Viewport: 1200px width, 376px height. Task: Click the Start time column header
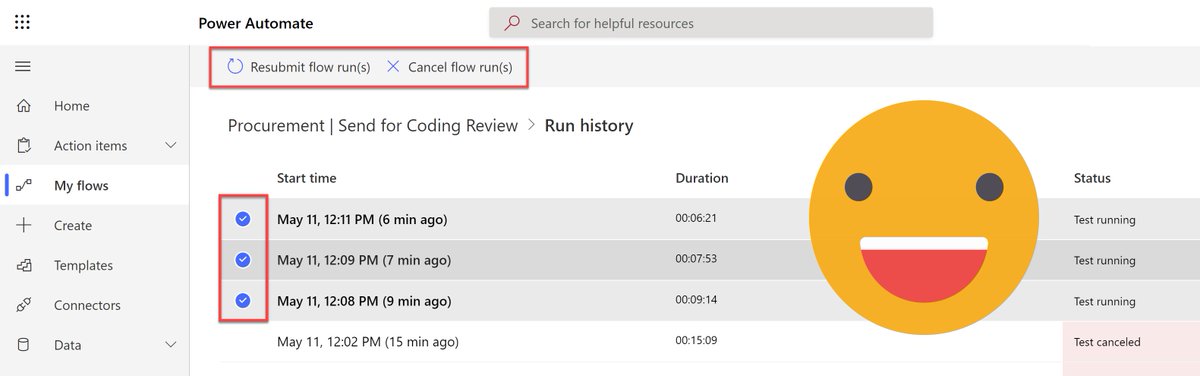tap(307, 178)
